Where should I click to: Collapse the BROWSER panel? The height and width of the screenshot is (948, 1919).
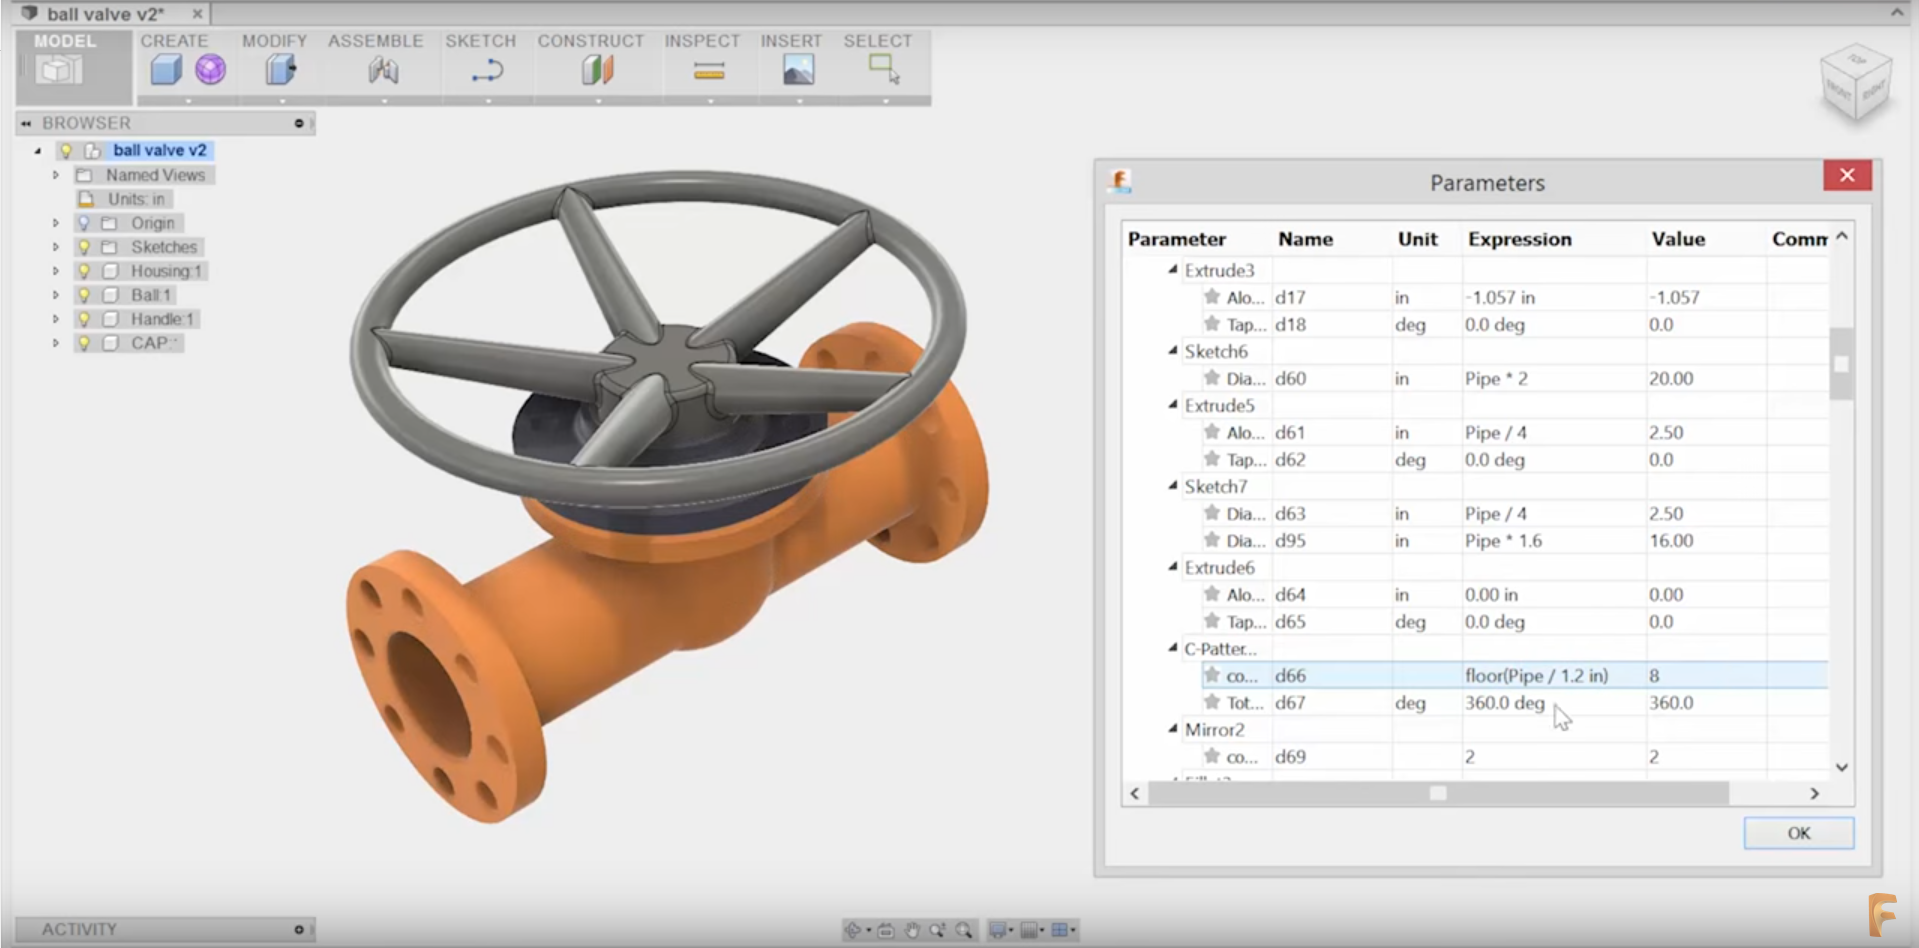coord(24,123)
